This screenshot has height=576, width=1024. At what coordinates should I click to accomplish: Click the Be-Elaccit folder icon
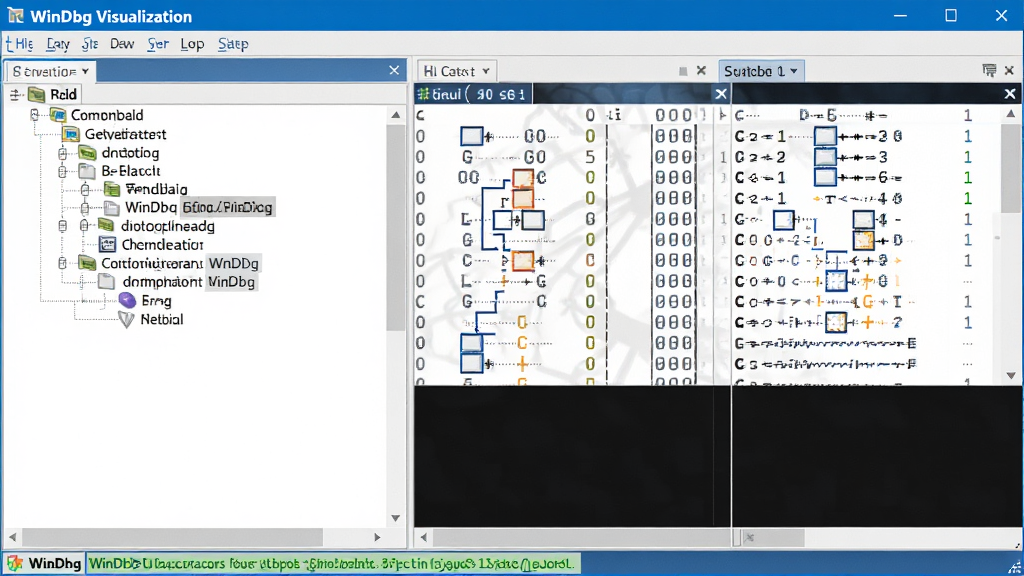(x=87, y=171)
